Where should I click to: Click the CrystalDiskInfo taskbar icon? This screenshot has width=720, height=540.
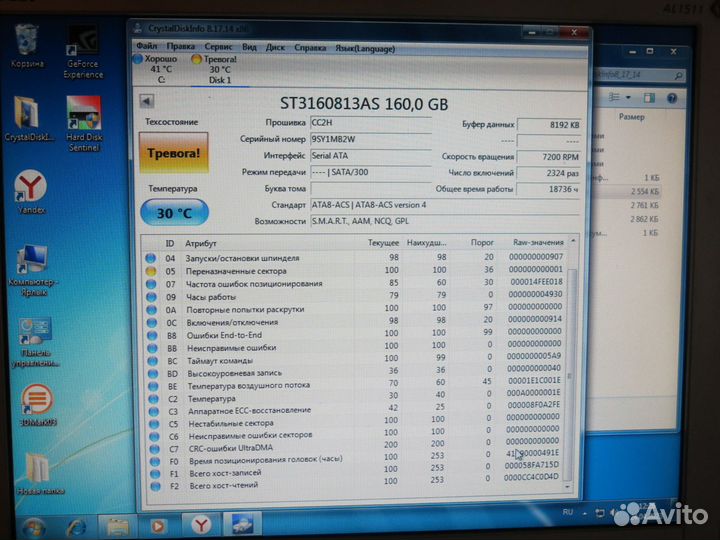coord(242,524)
